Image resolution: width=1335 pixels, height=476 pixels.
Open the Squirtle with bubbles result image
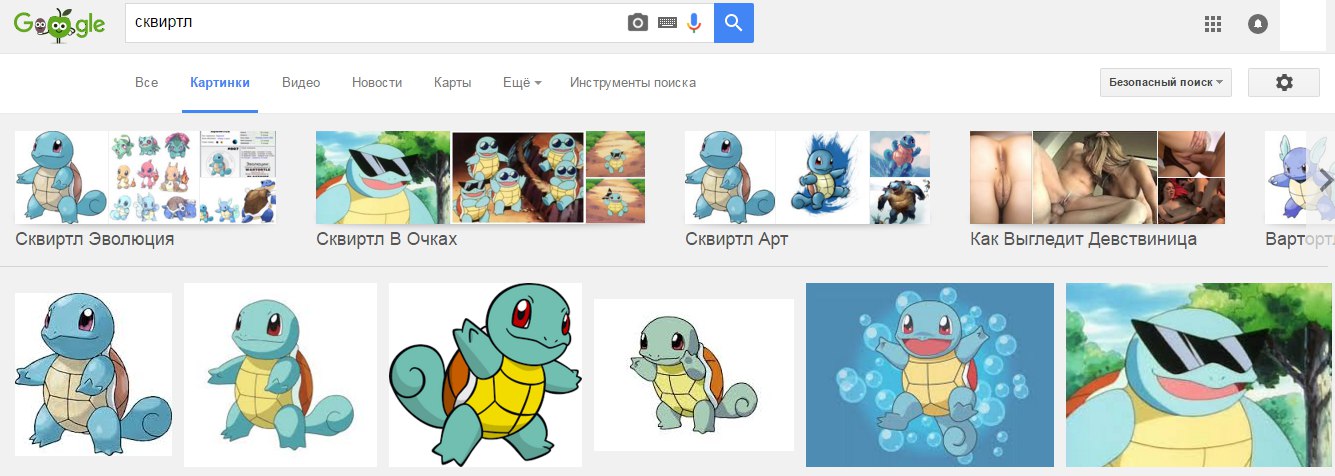pyautogui.click(x=930, y=375)
